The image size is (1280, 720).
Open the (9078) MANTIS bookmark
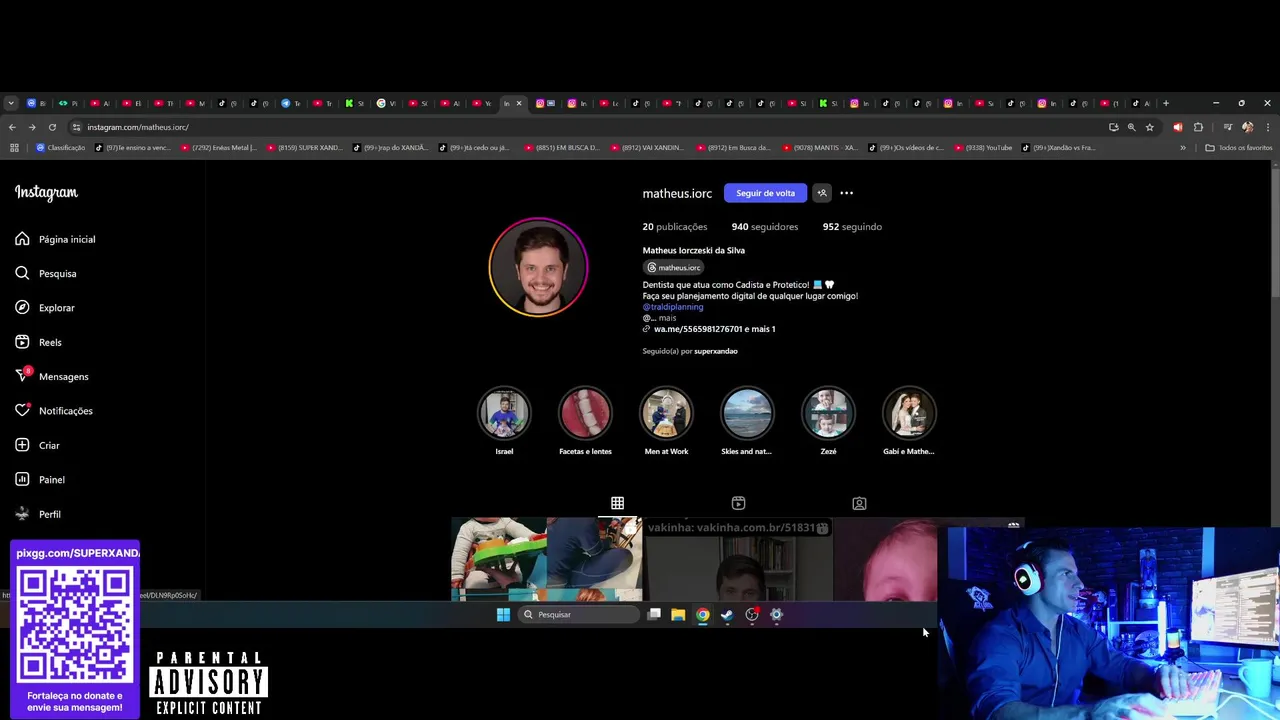820,148
